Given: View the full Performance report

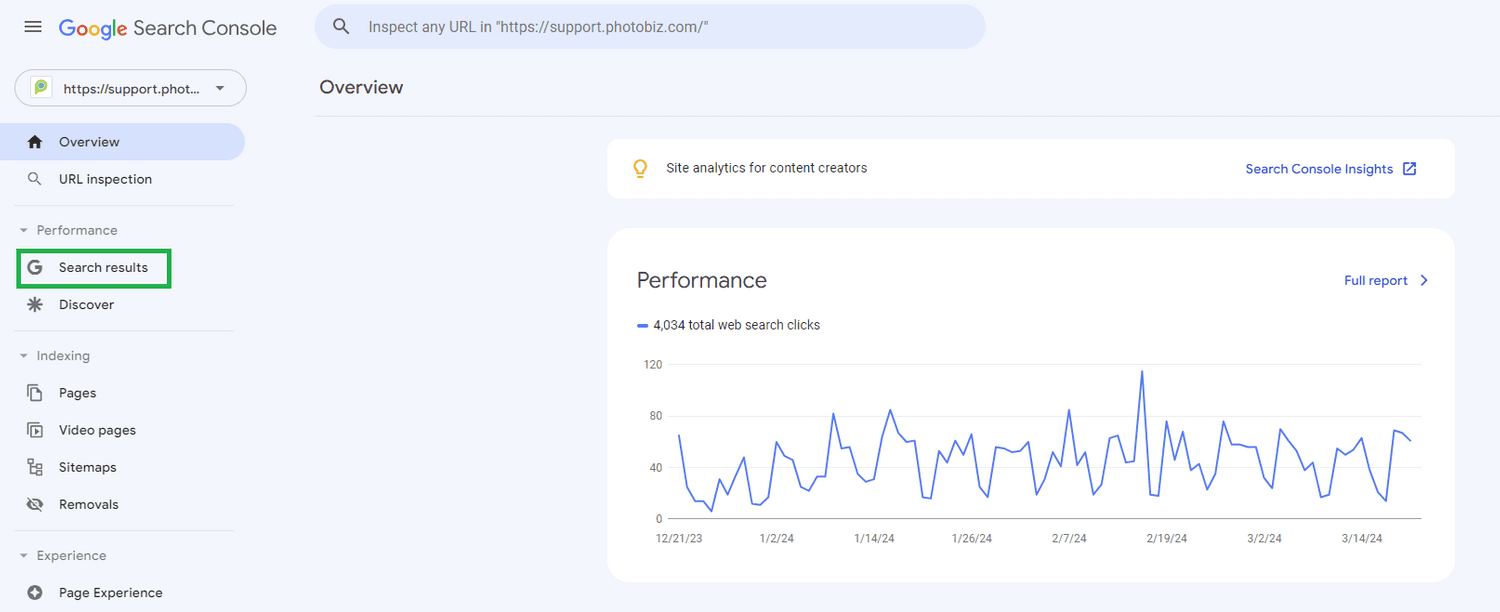Looking at the screenshot, I should point(1386,280).
